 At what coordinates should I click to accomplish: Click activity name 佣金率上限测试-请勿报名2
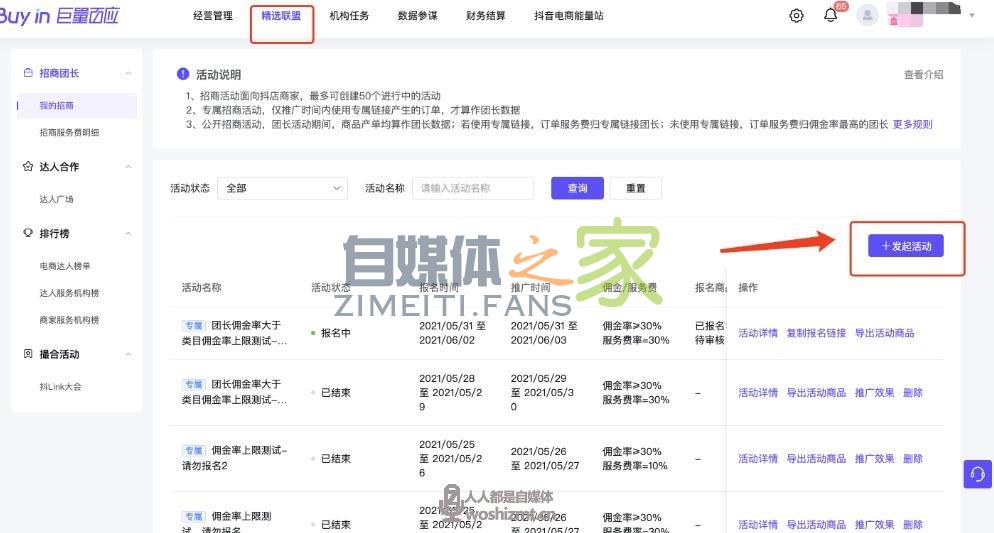click(235, 458)
